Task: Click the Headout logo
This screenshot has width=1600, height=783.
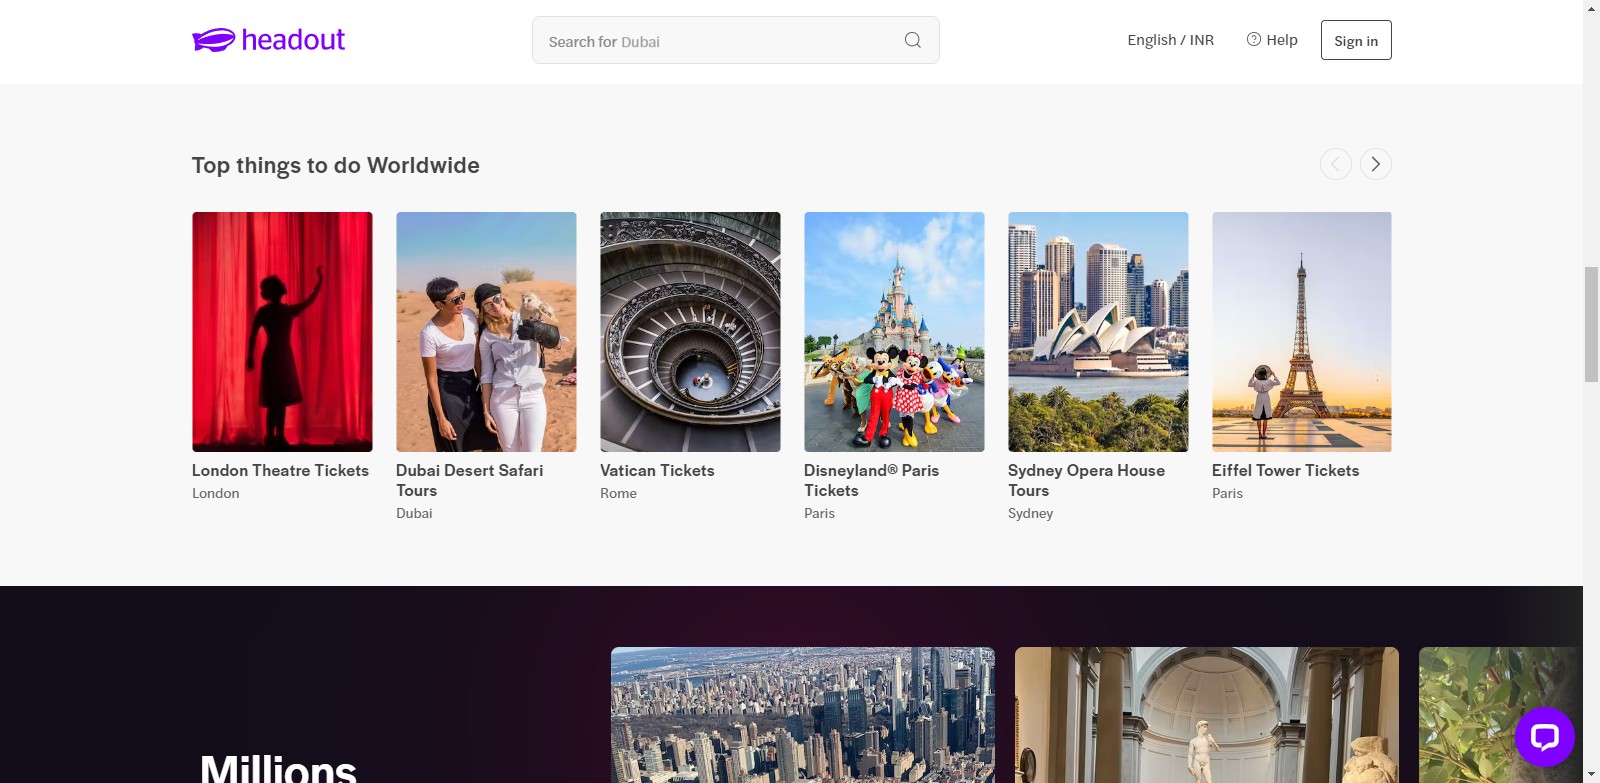Action: (x=268, y=40)
